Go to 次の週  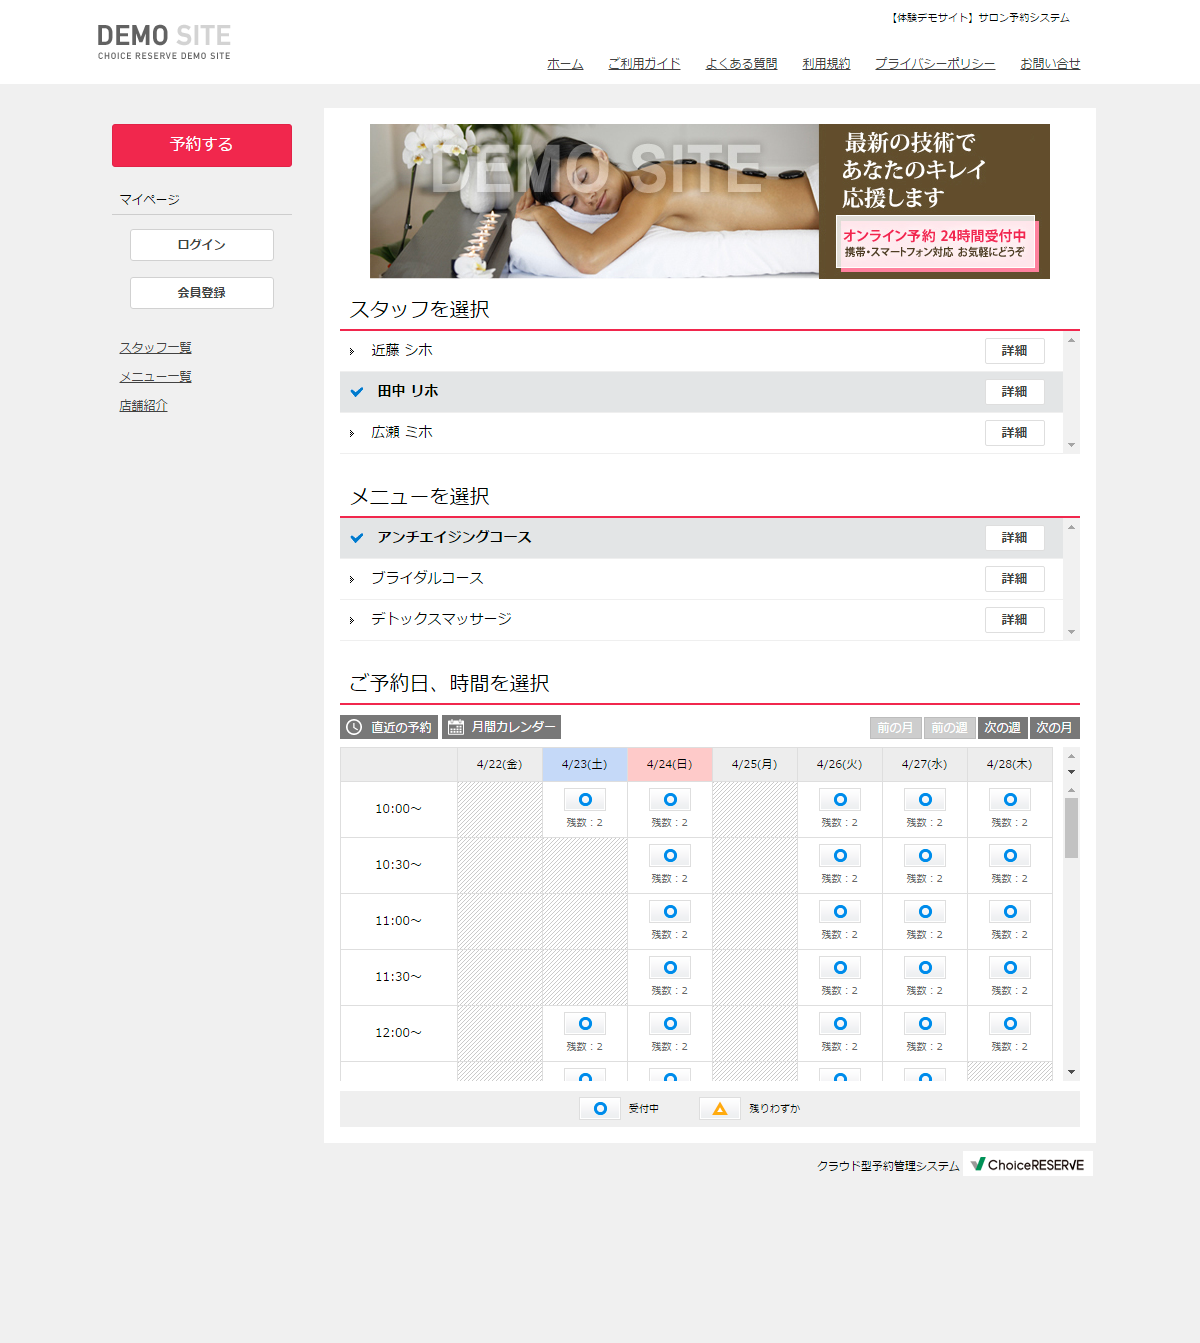[1002, 728]
